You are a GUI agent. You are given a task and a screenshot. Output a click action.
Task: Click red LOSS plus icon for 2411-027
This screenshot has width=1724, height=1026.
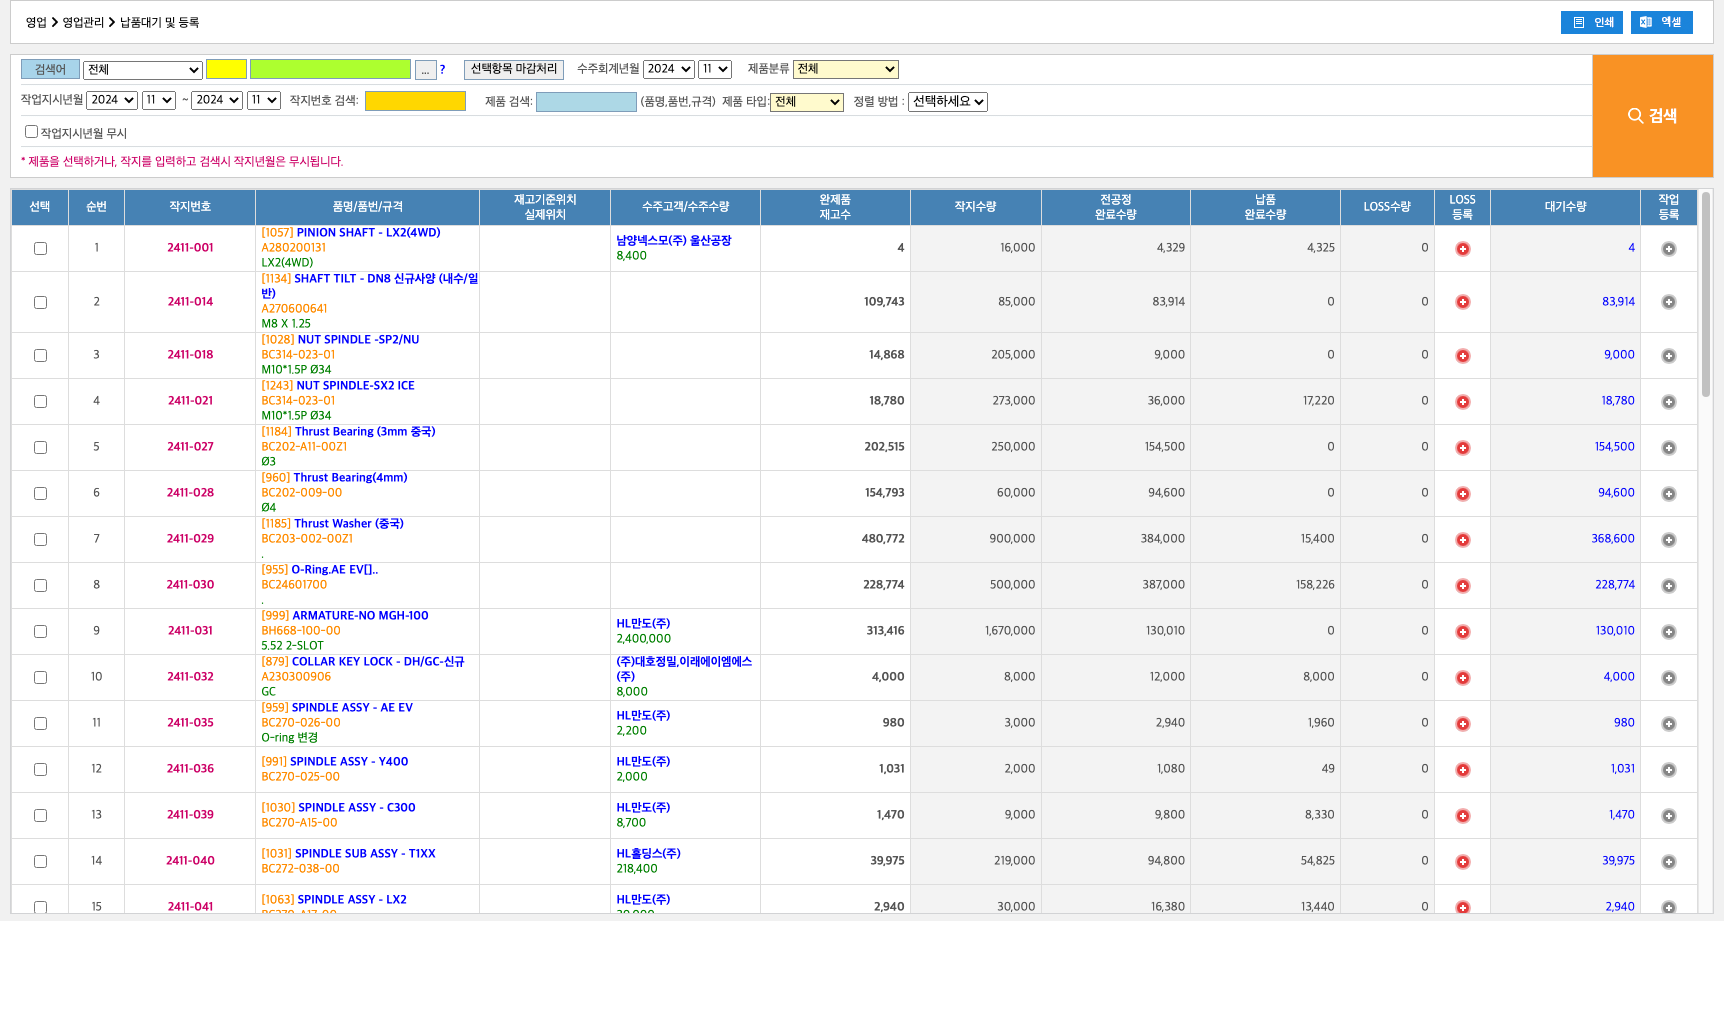click(1462, 448)
